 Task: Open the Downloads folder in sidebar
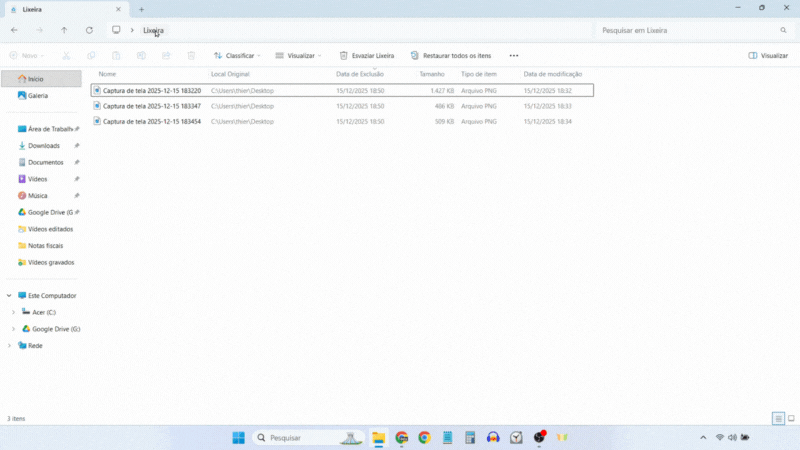point(43,146)
